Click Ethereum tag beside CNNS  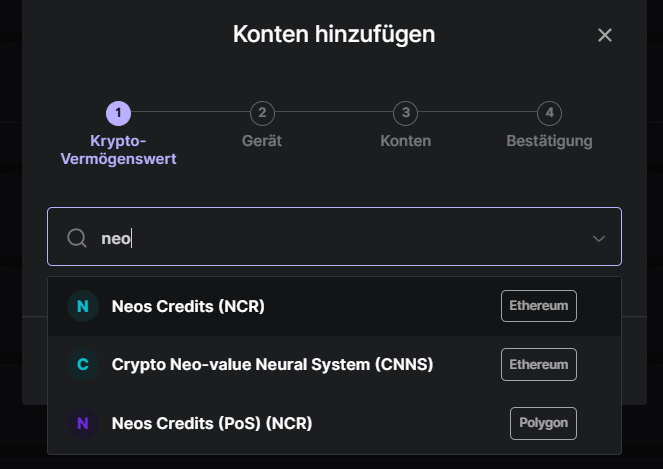coord(539,365)
